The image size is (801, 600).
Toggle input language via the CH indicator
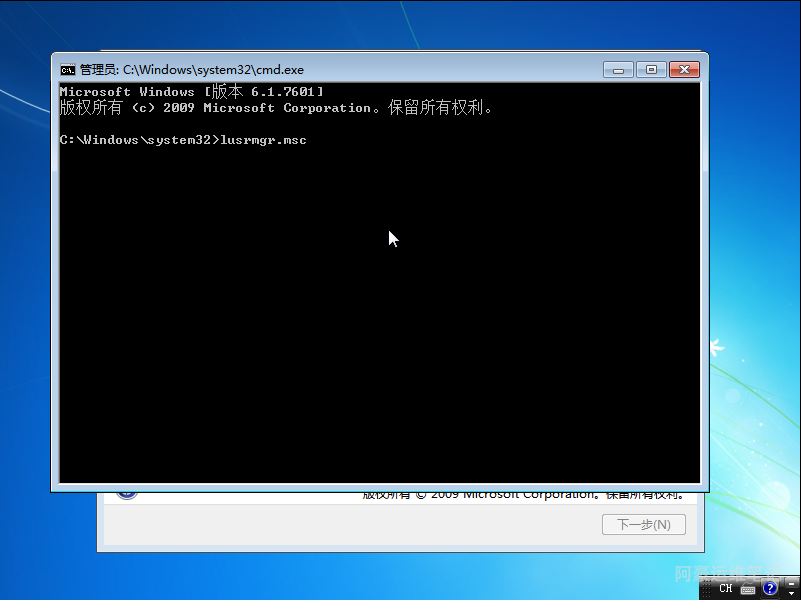pos(725,588)
